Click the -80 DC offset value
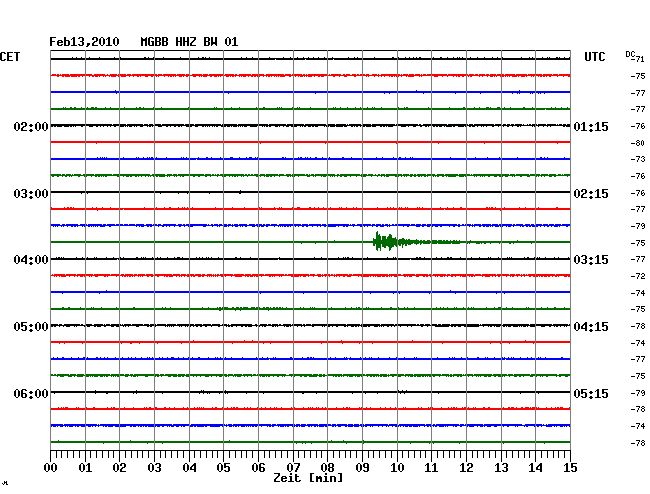Screen dimensions: 650x494 tap(638, 143)
